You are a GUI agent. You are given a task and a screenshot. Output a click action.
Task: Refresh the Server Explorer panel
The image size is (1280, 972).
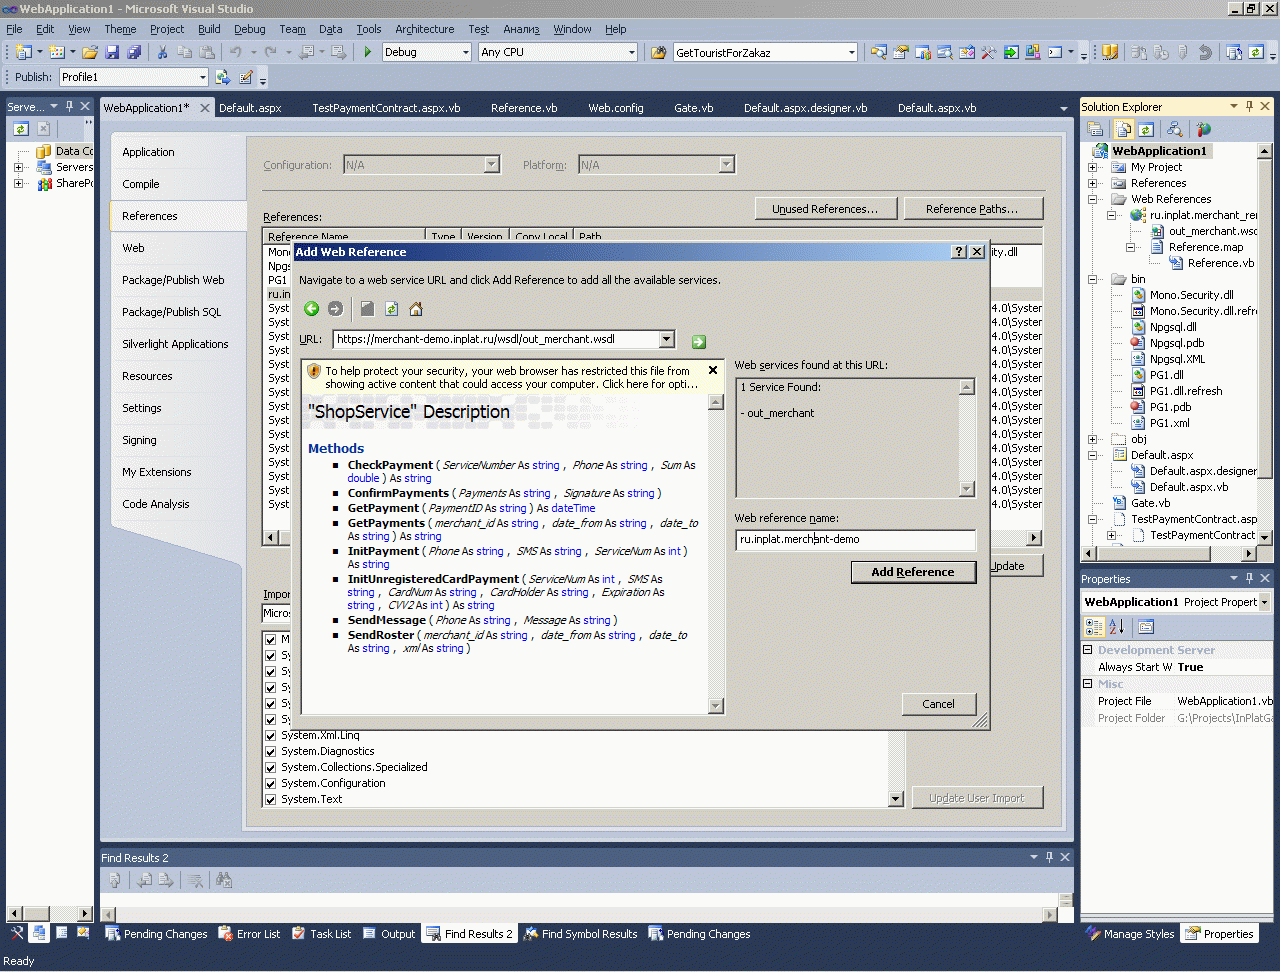(x=21, y=129)
